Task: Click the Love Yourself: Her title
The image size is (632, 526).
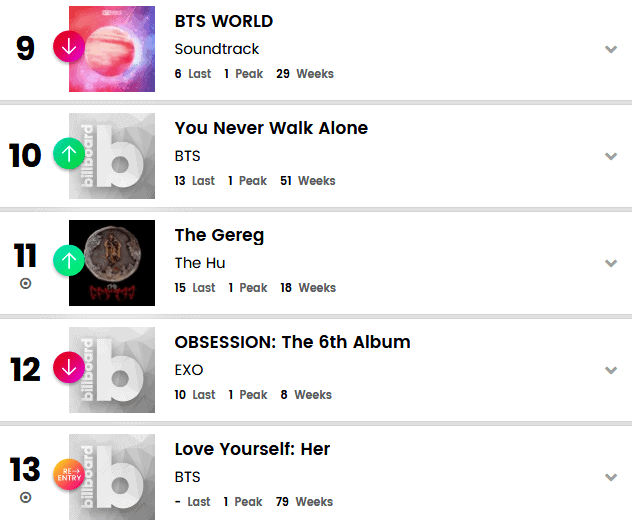Action: pyautogui.click(x=252, y=449)
